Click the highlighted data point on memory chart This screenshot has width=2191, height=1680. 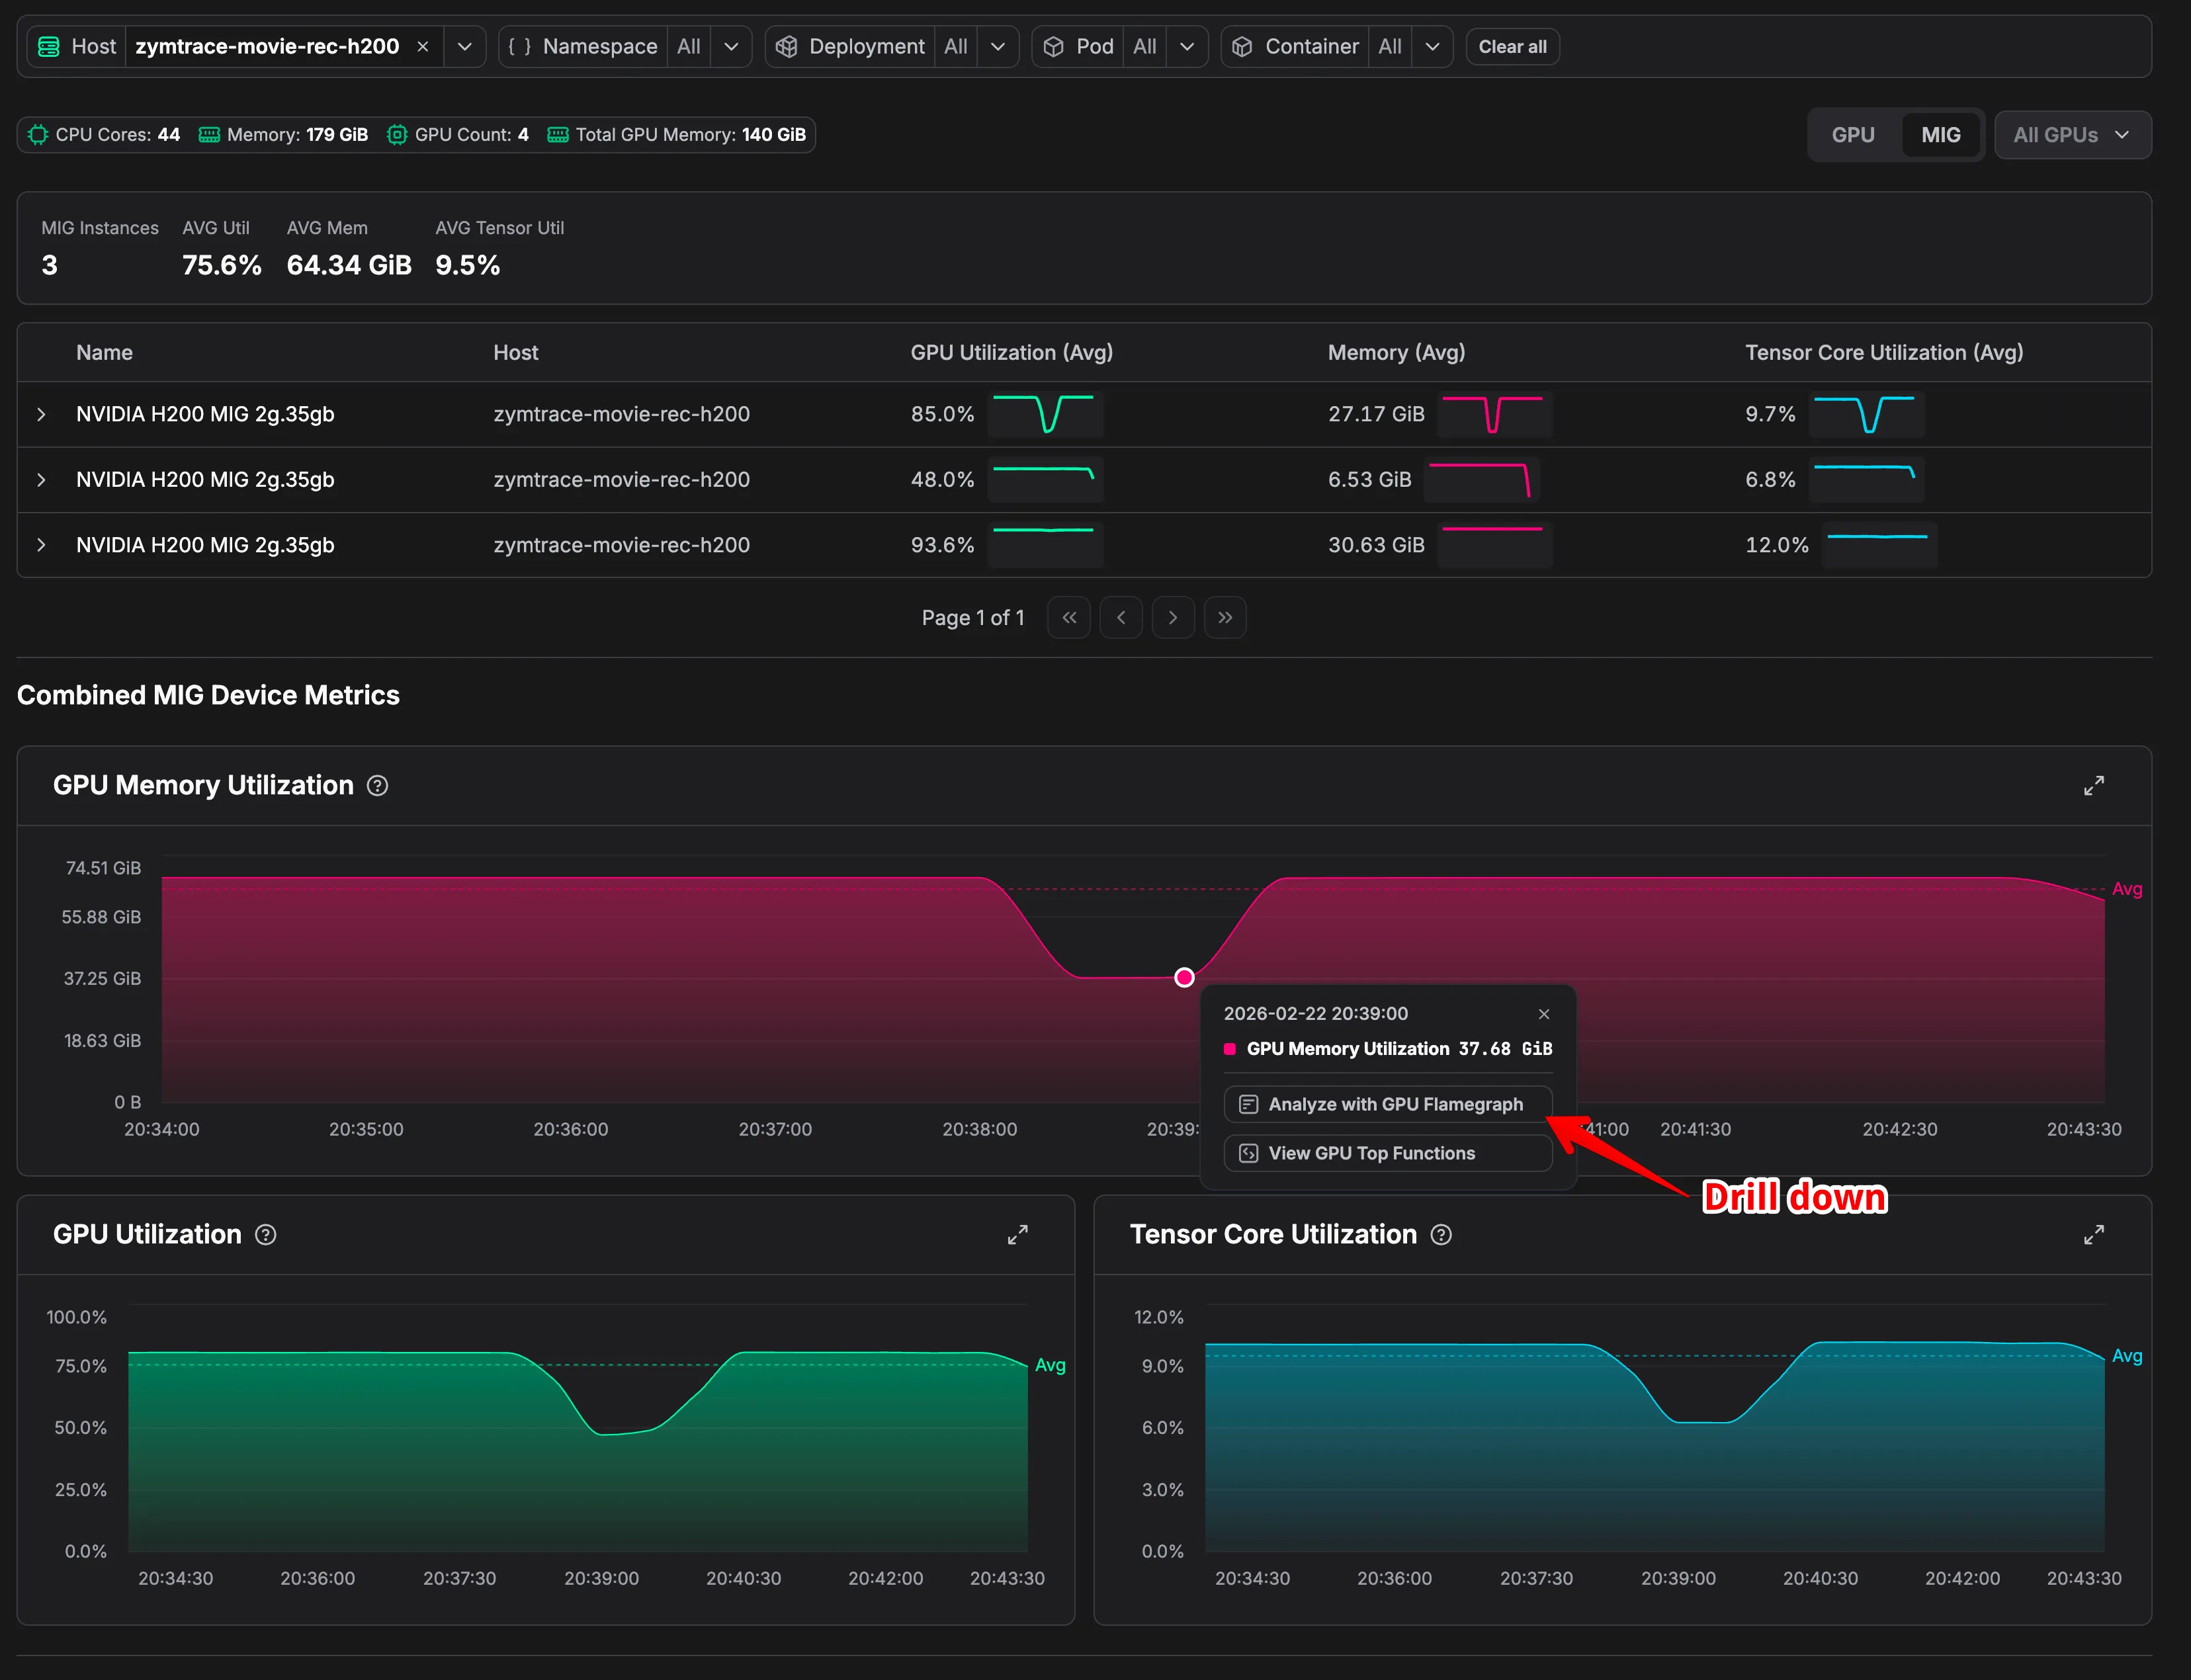(x=1184, y=977)
